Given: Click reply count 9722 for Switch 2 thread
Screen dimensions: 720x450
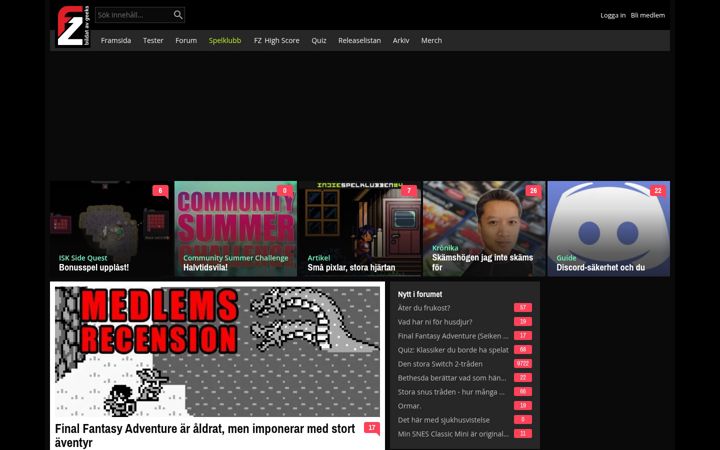Looking at the screenshot, I should tap(523, 364).
